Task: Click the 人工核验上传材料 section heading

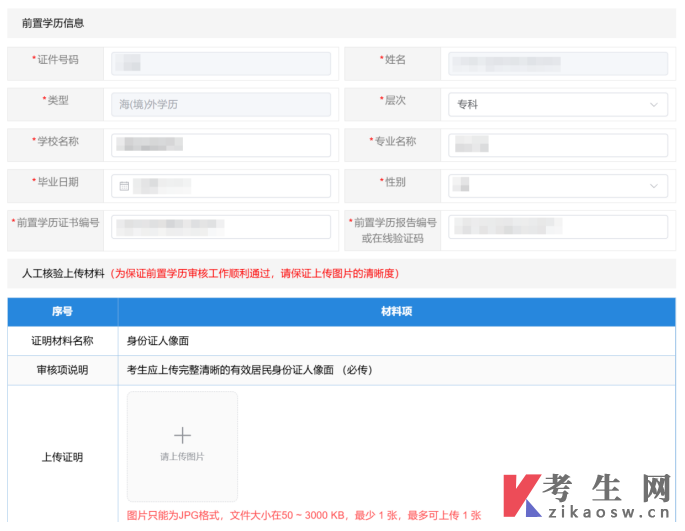Action: [63, 274]
